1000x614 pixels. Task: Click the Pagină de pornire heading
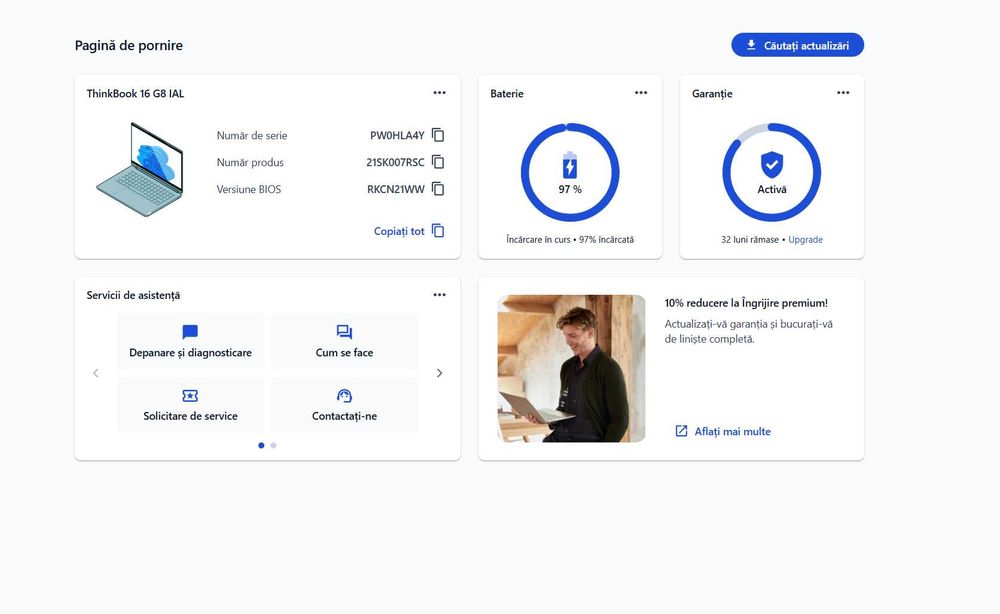click(x=129, y=45)
